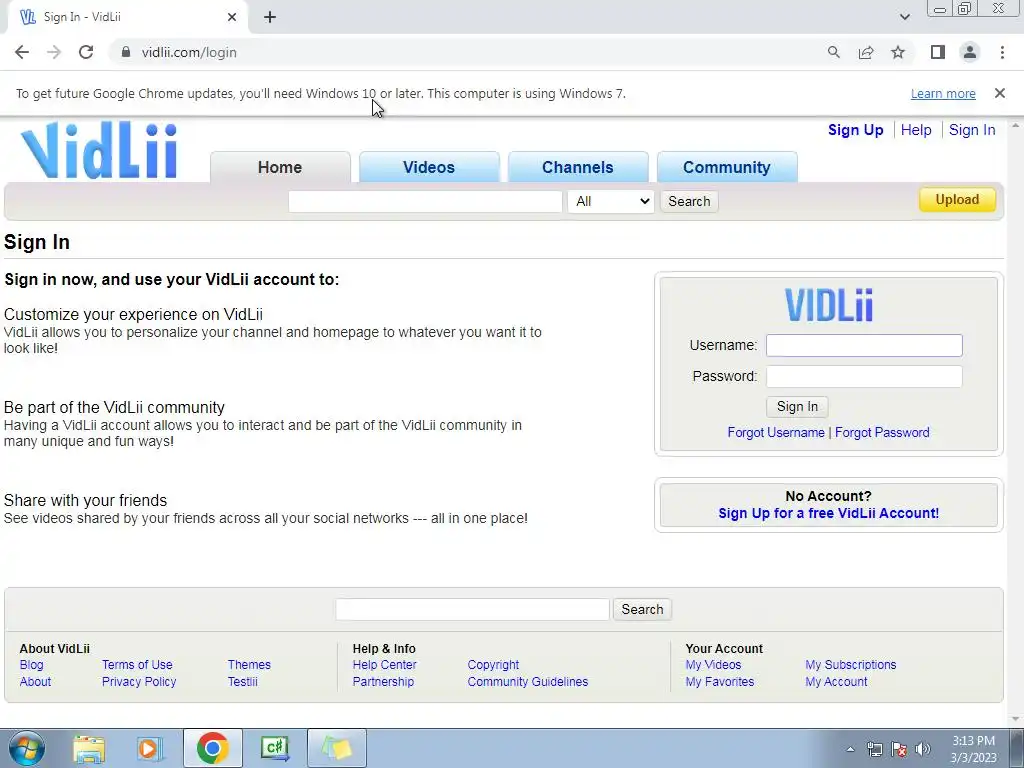The width and height of the screenshot is (1024, 768).
Task: Click the Windows Start button
Action: tap(27, 748)
